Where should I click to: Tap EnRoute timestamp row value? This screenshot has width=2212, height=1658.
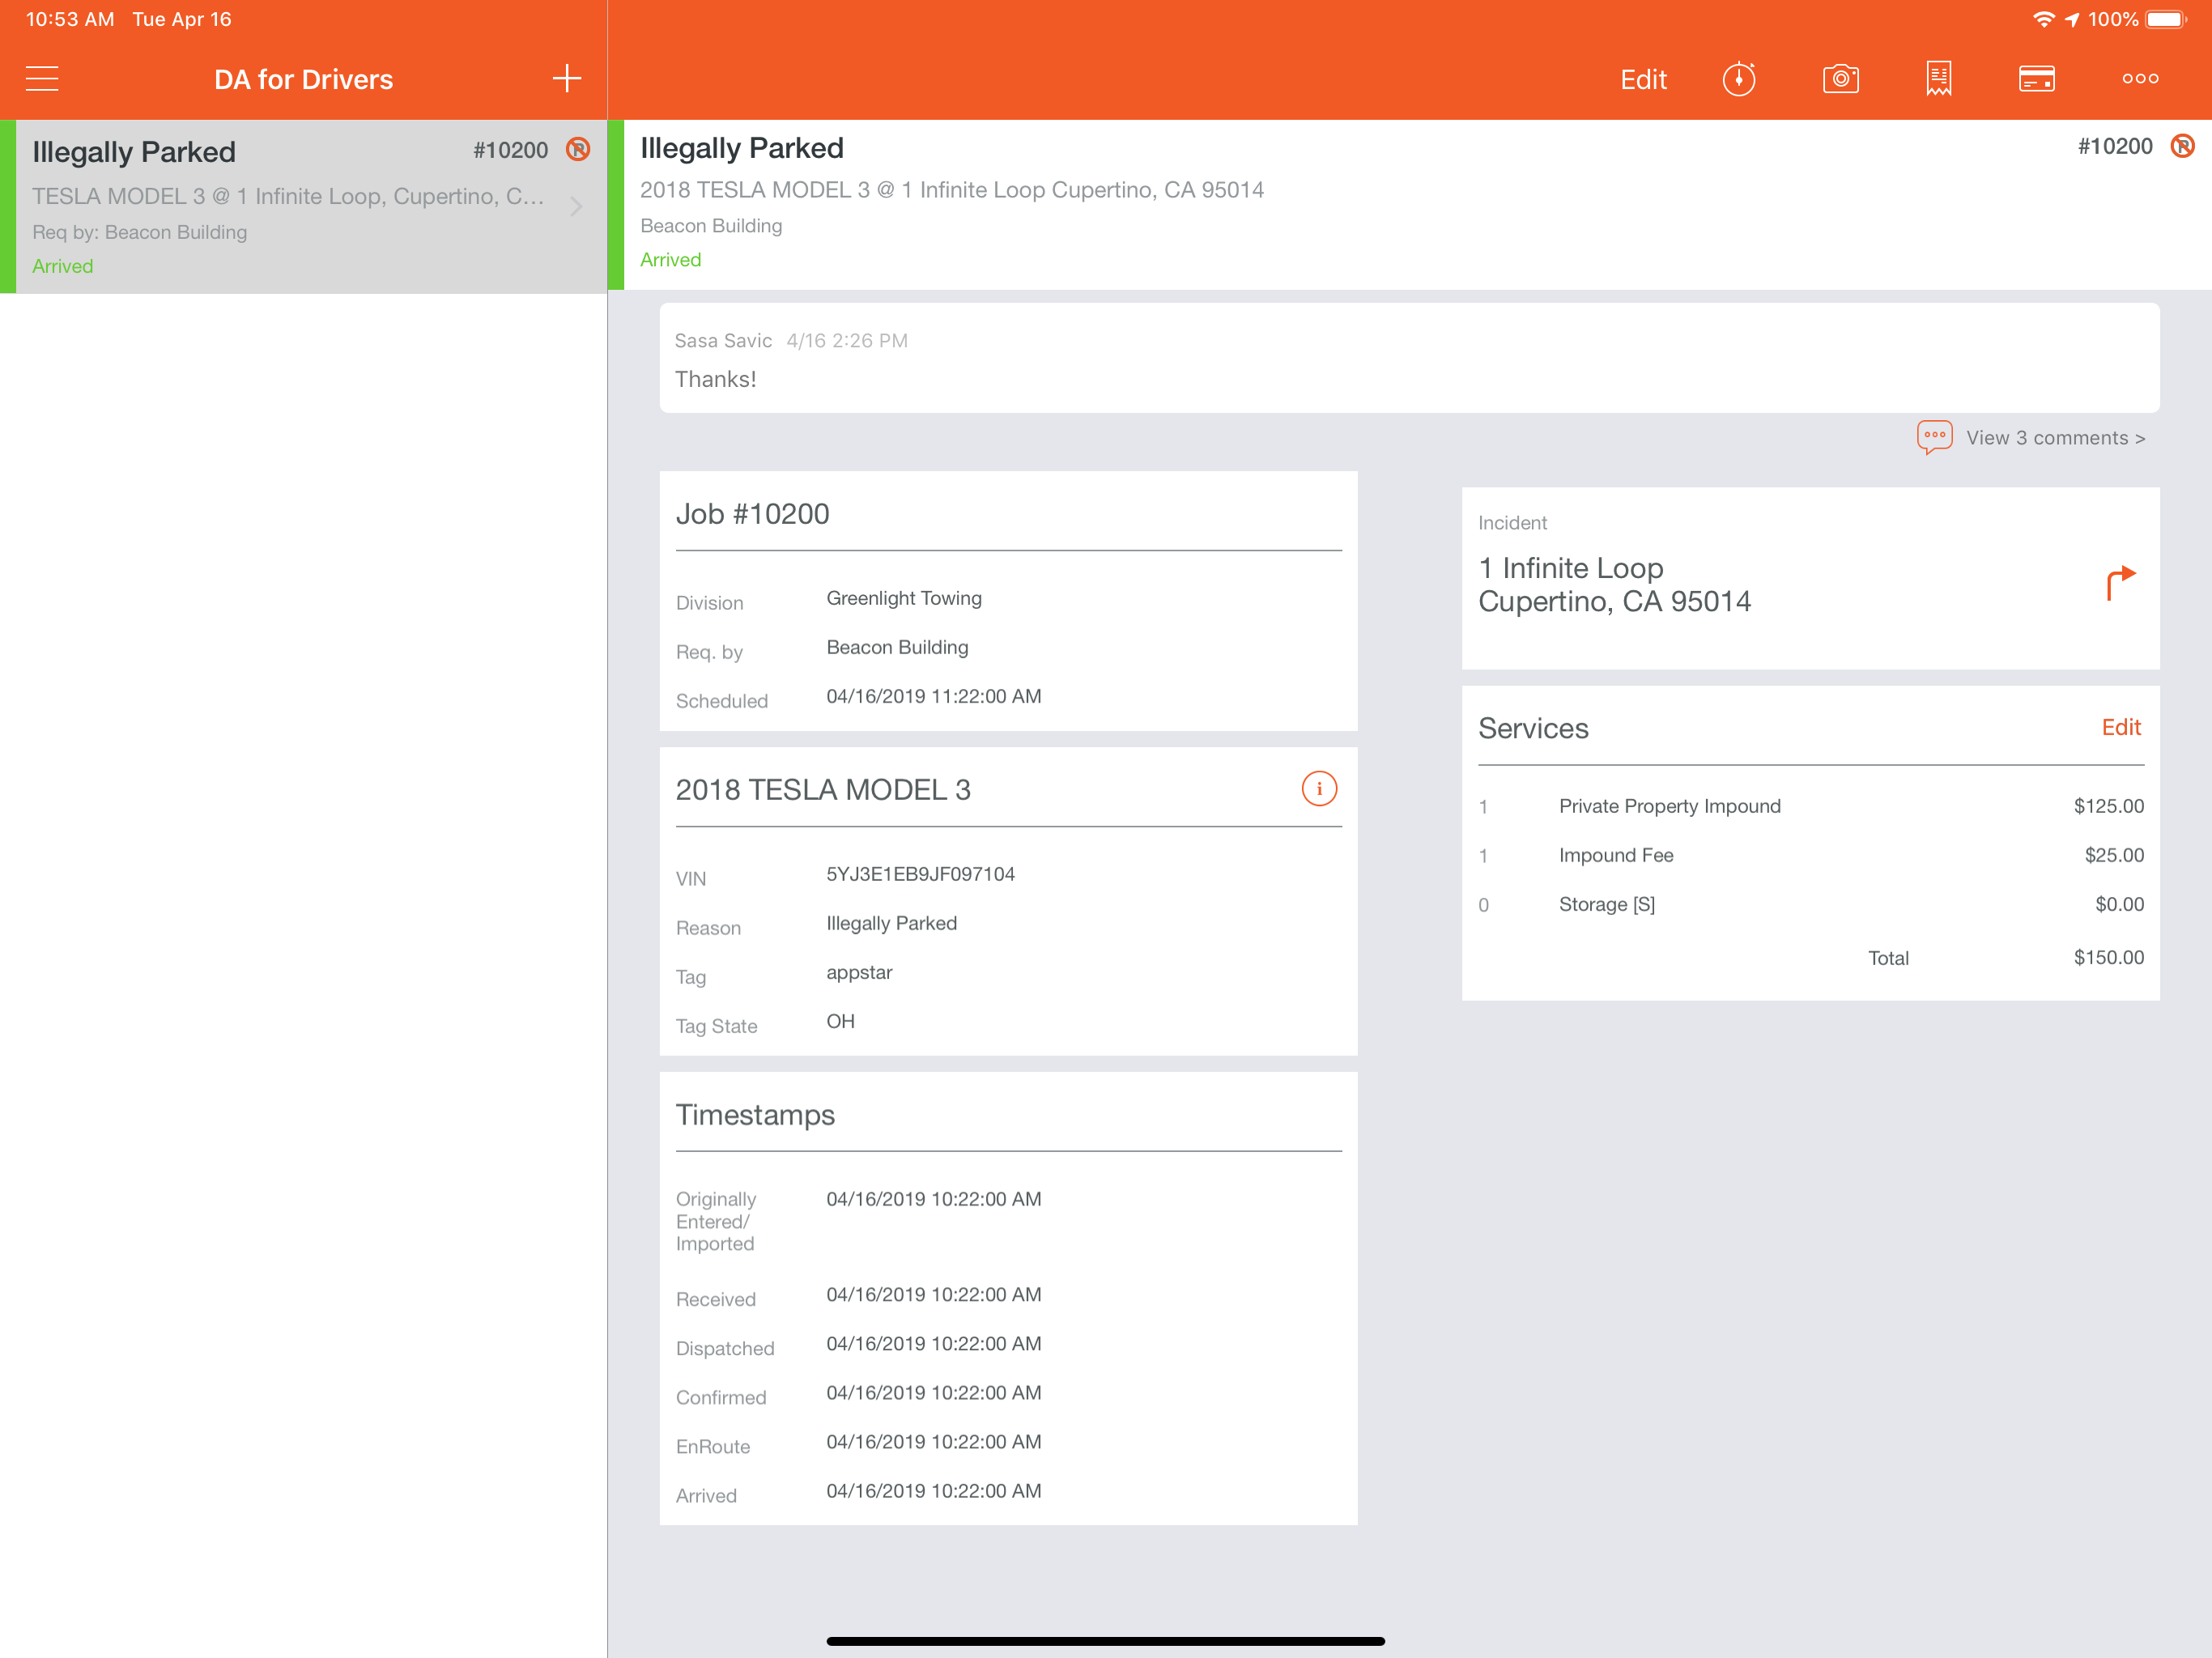point(933,1442)
